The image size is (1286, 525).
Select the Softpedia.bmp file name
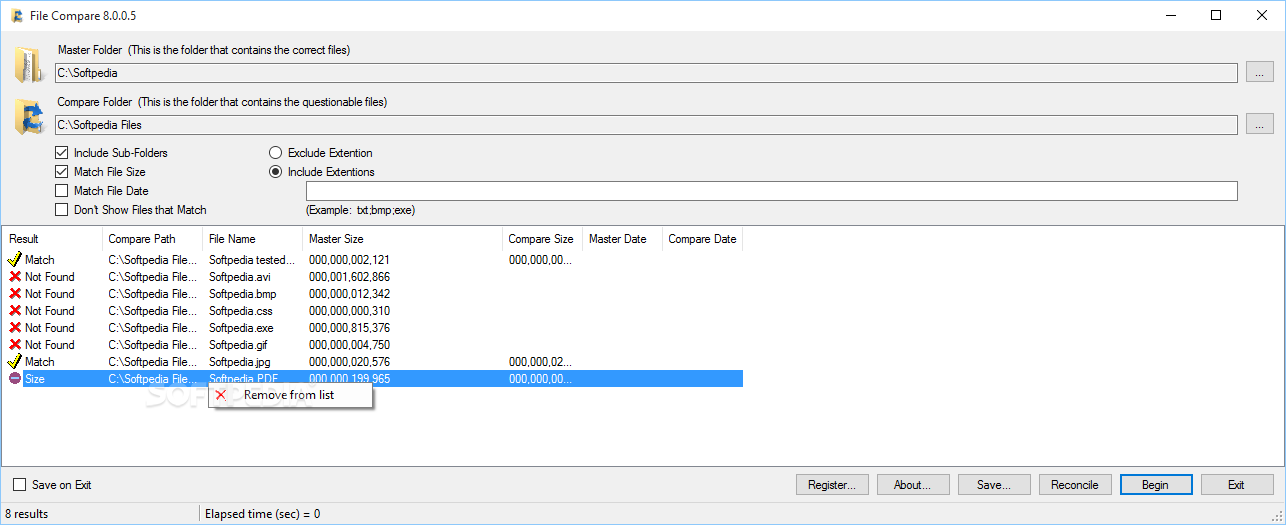tap(242, 294)
